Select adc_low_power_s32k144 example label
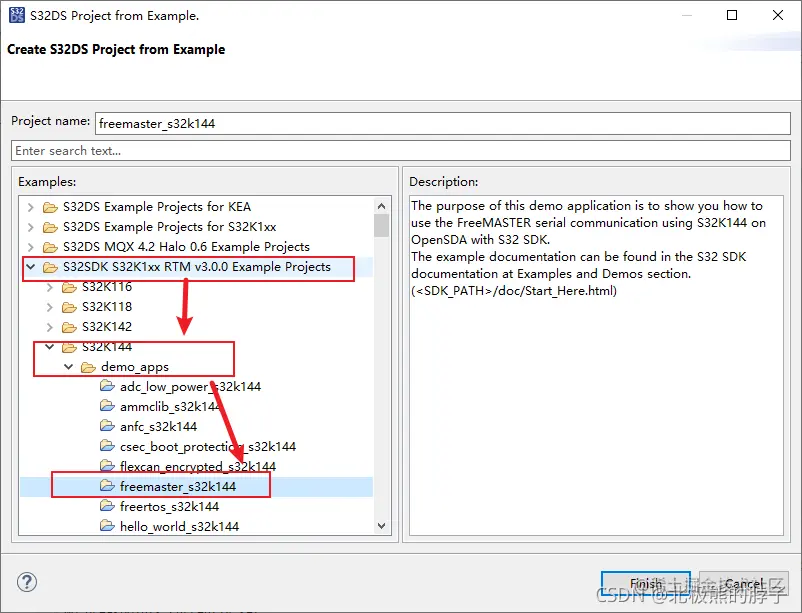This screenshot has height=613, width=802. pos(190,386)
